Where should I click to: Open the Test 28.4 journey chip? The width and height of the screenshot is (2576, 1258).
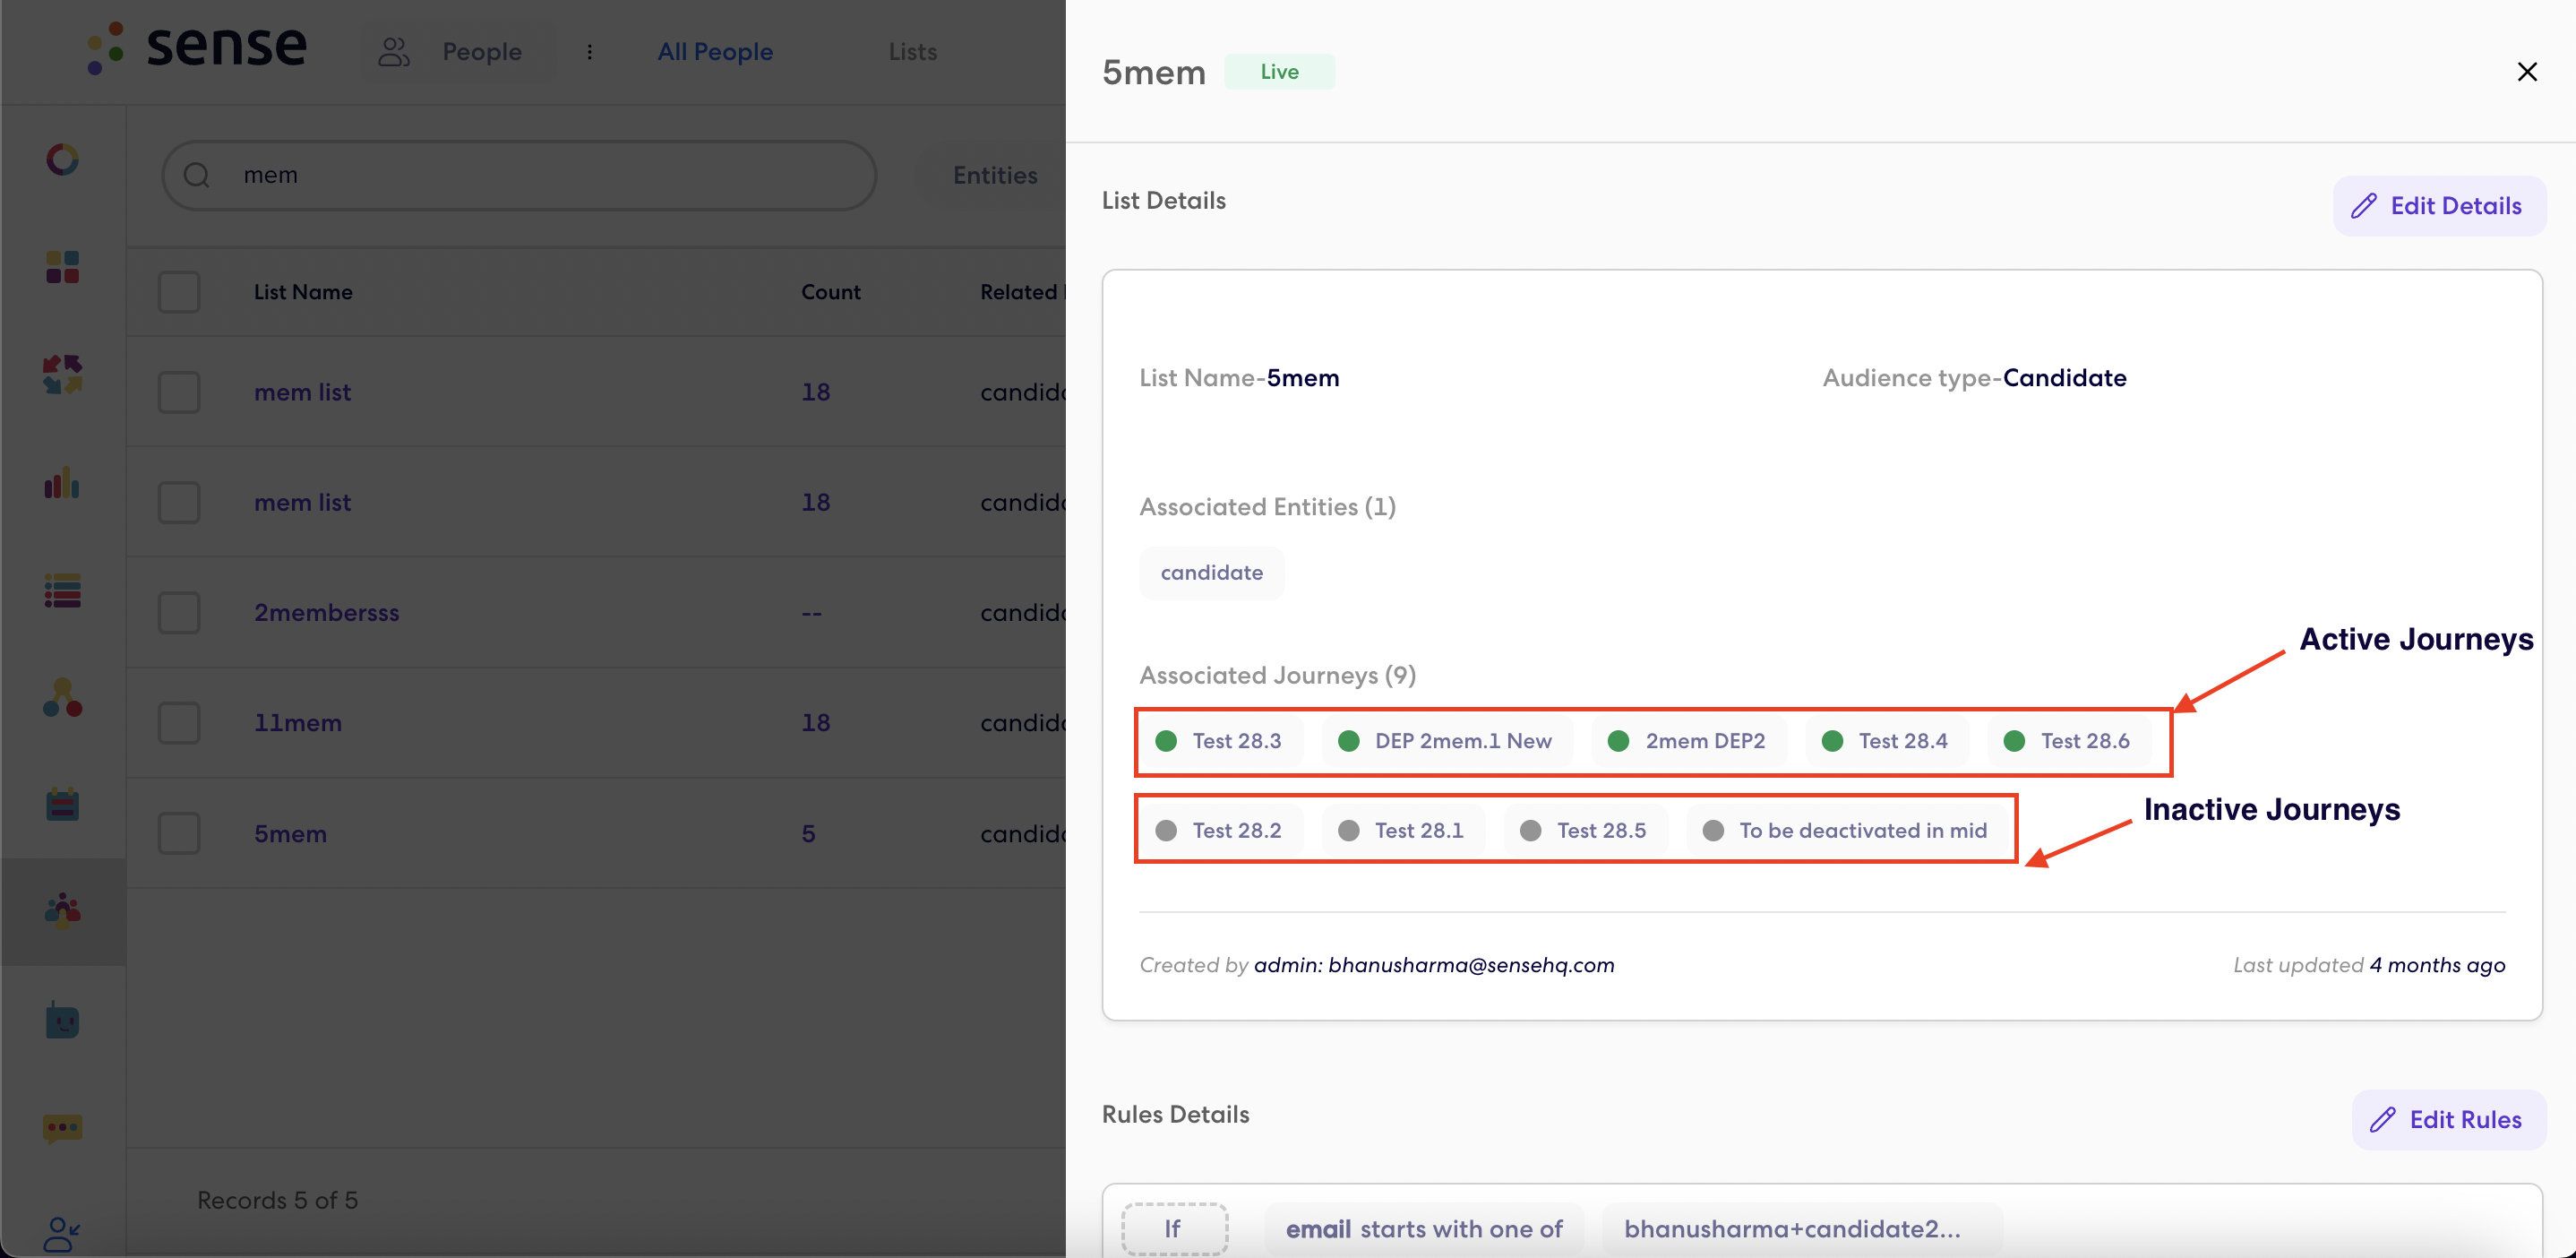coord(1886,741)
